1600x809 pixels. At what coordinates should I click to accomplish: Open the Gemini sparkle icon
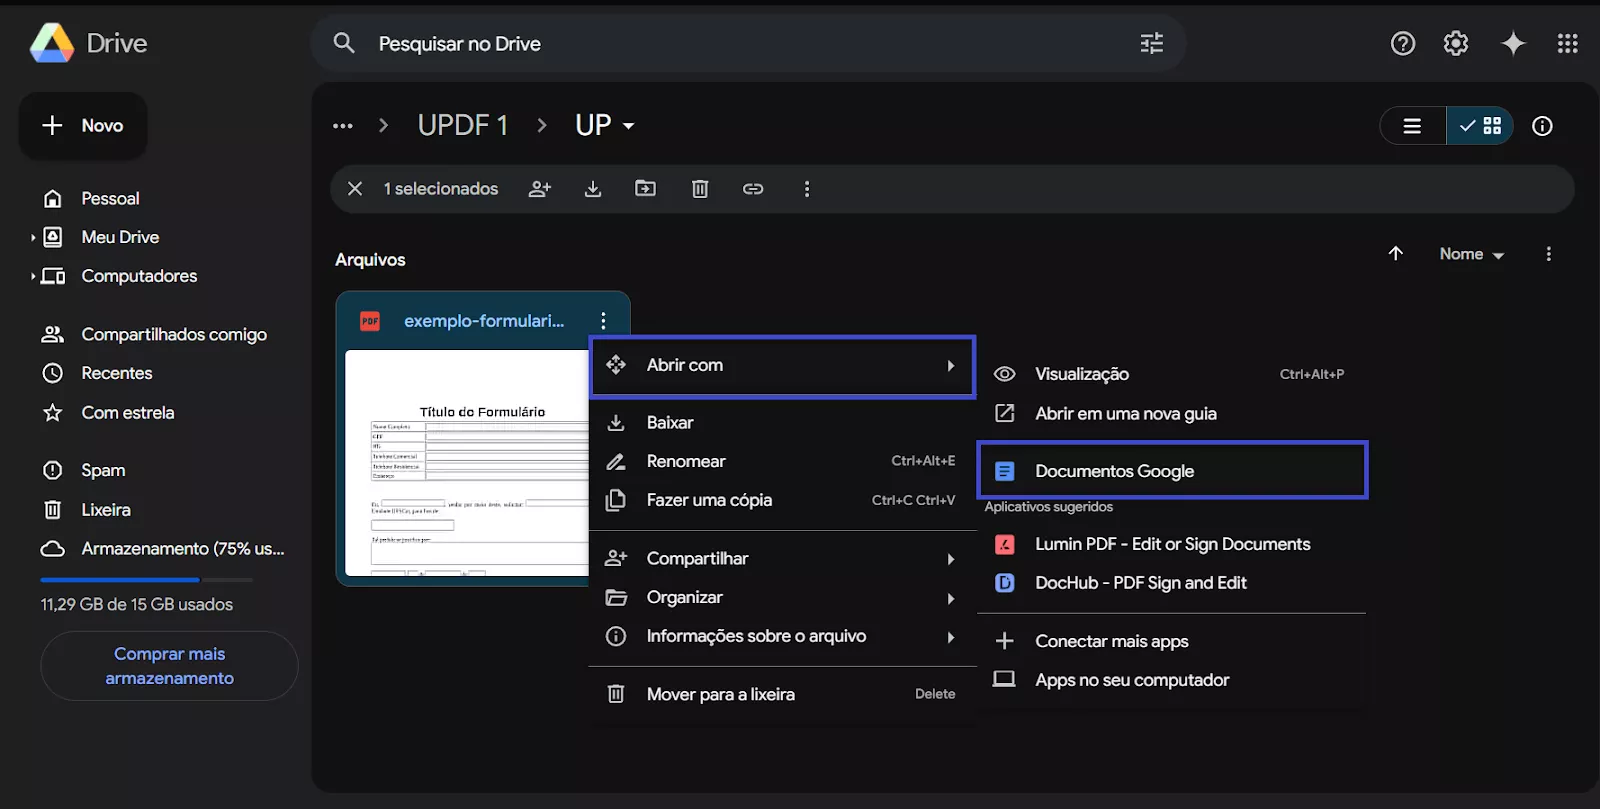[x=1513, y=43]
